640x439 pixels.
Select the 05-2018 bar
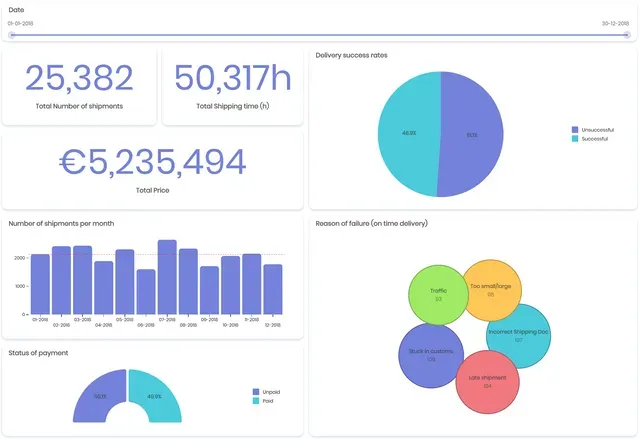pos(125,282)
